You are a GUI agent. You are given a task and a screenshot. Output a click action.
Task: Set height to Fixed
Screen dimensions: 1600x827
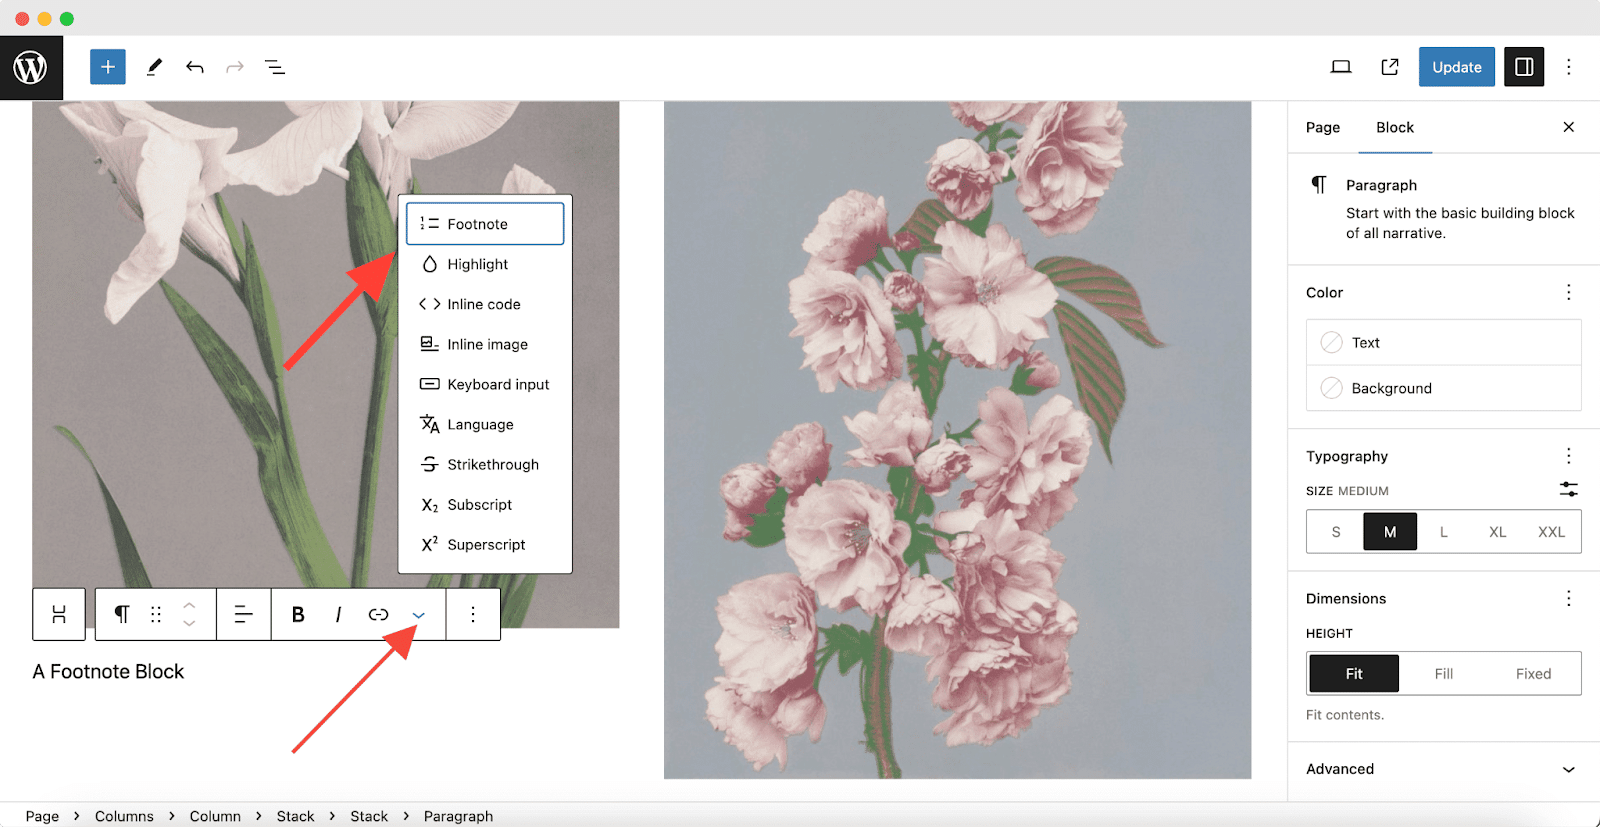click(x=1533, y=674)
